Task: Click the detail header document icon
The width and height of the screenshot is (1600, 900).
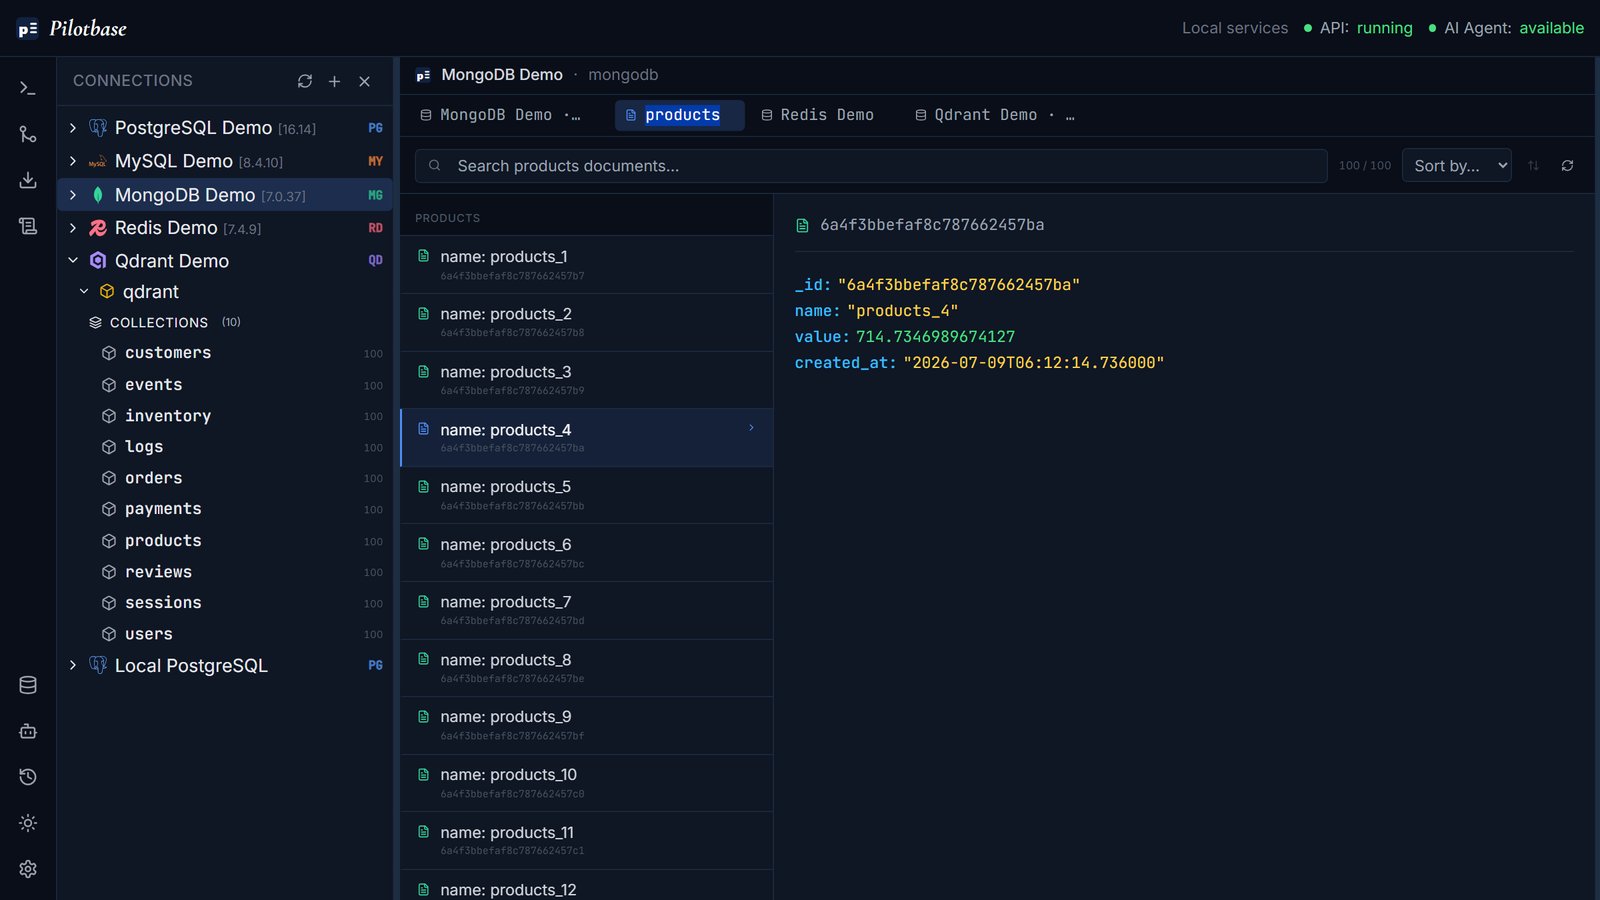Action: point(802,226)
